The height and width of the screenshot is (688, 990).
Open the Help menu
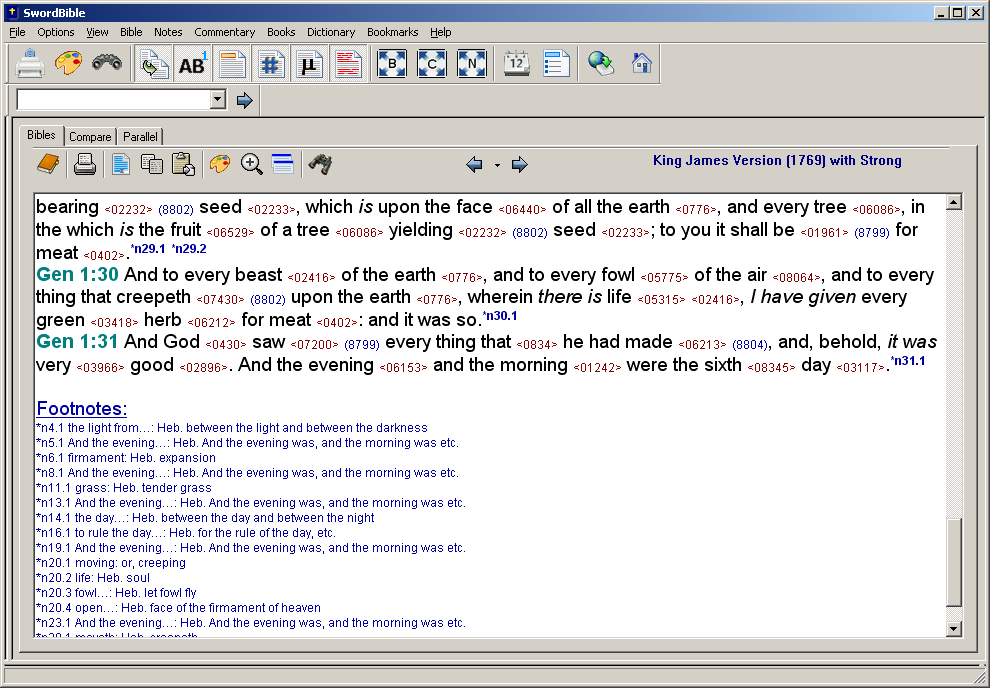[x=441, y=32]
